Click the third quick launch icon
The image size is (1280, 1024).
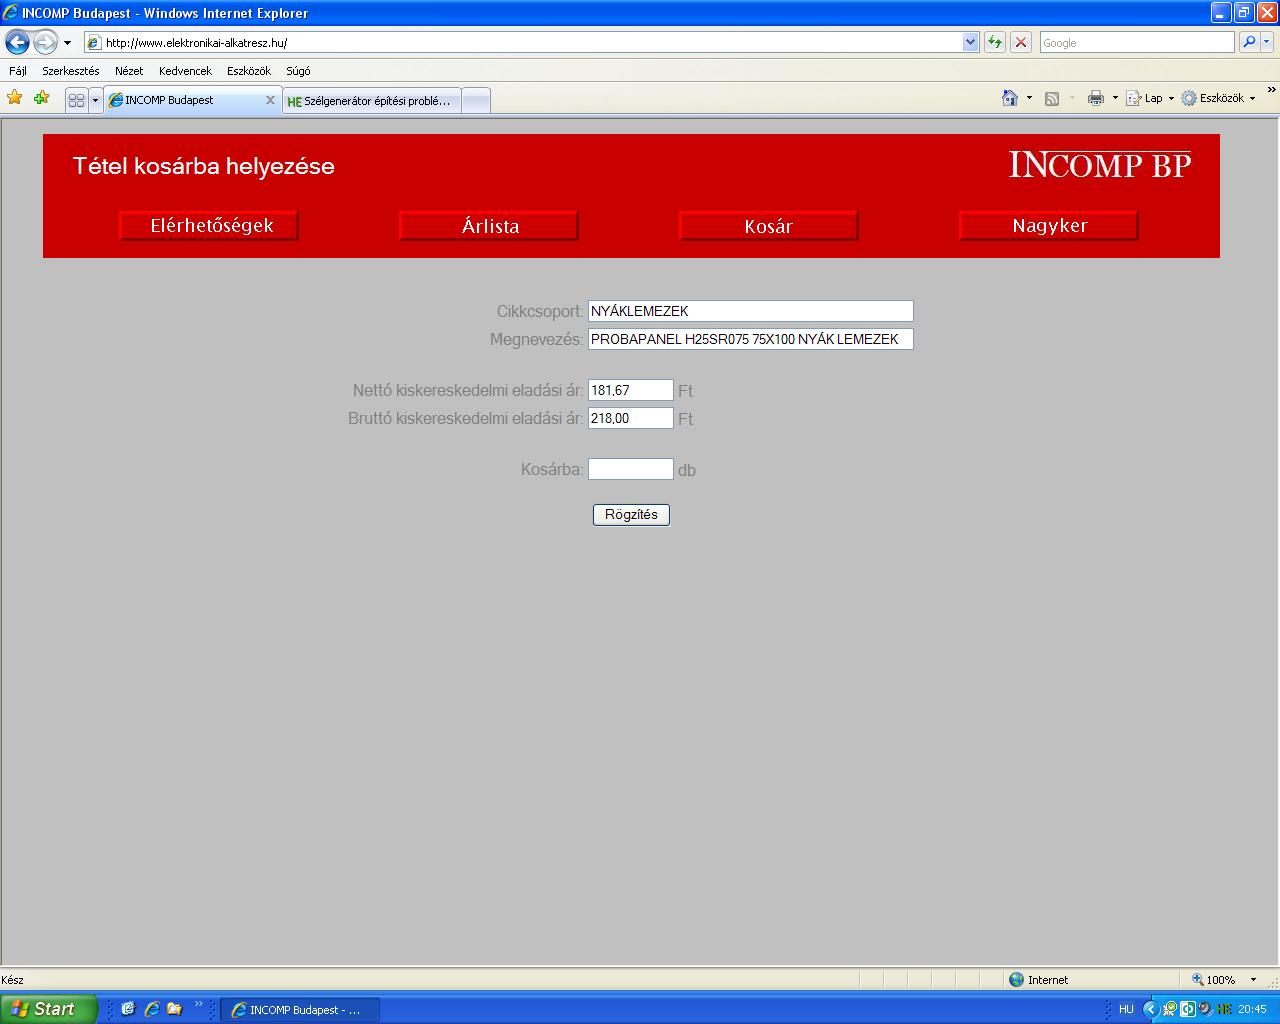click(x=175, y=1009)
